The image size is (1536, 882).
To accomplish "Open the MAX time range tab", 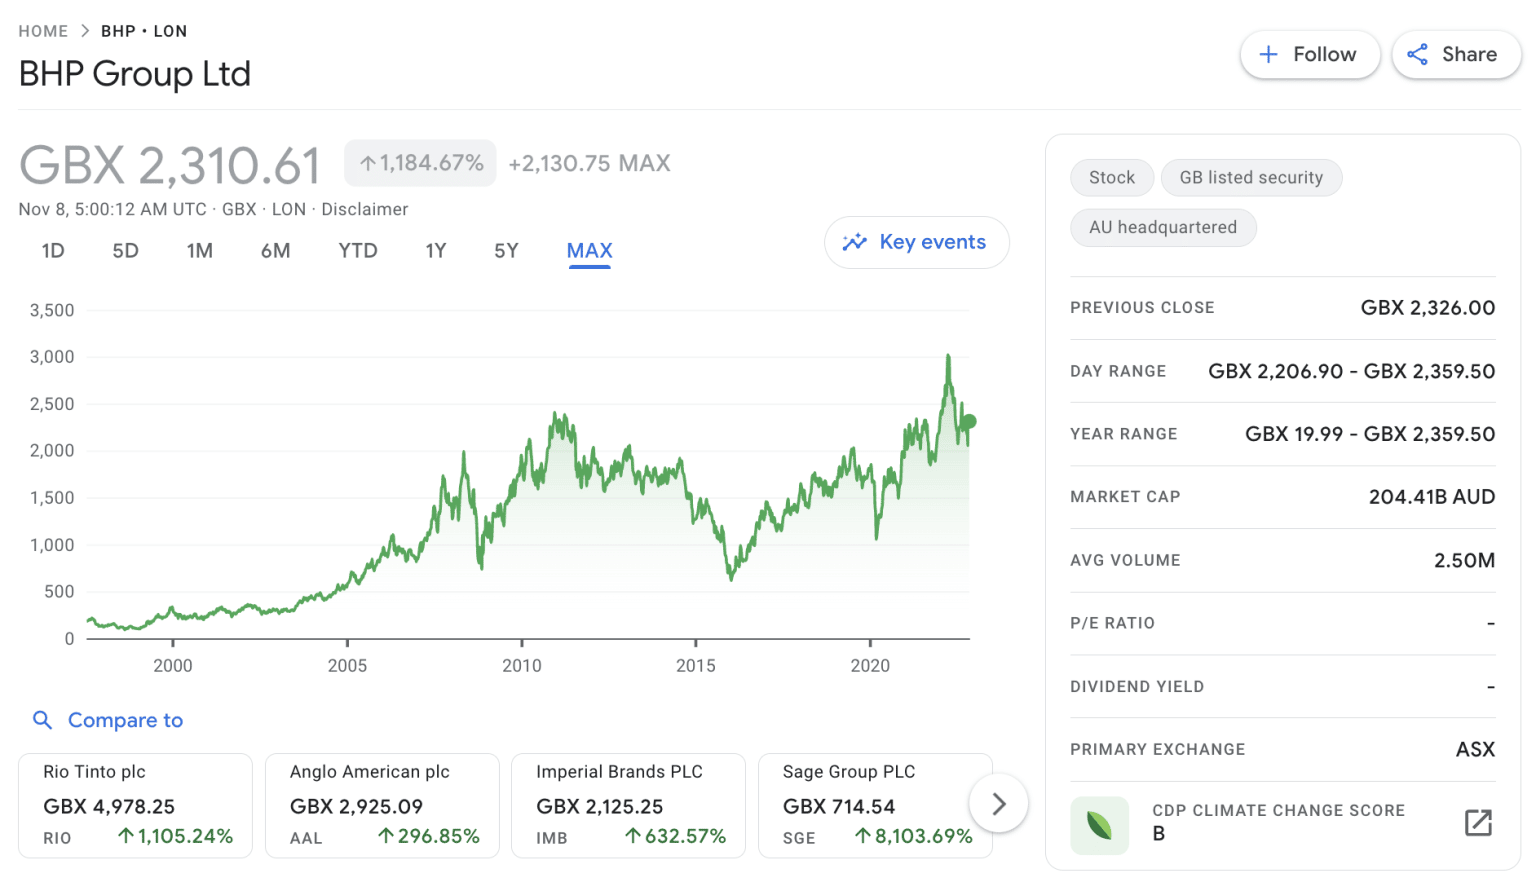I will tap(589, 251).
